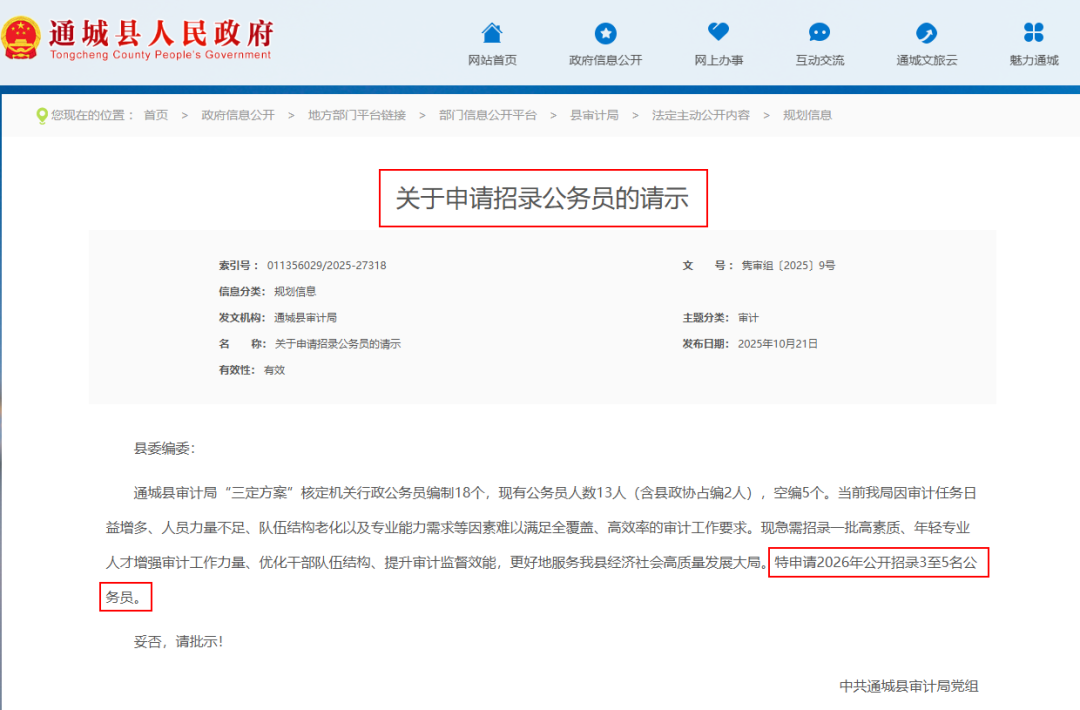Screen dimensions: 1080x710
Task: Go to 首页 in the breadcrumb
Action: (156, 115)
